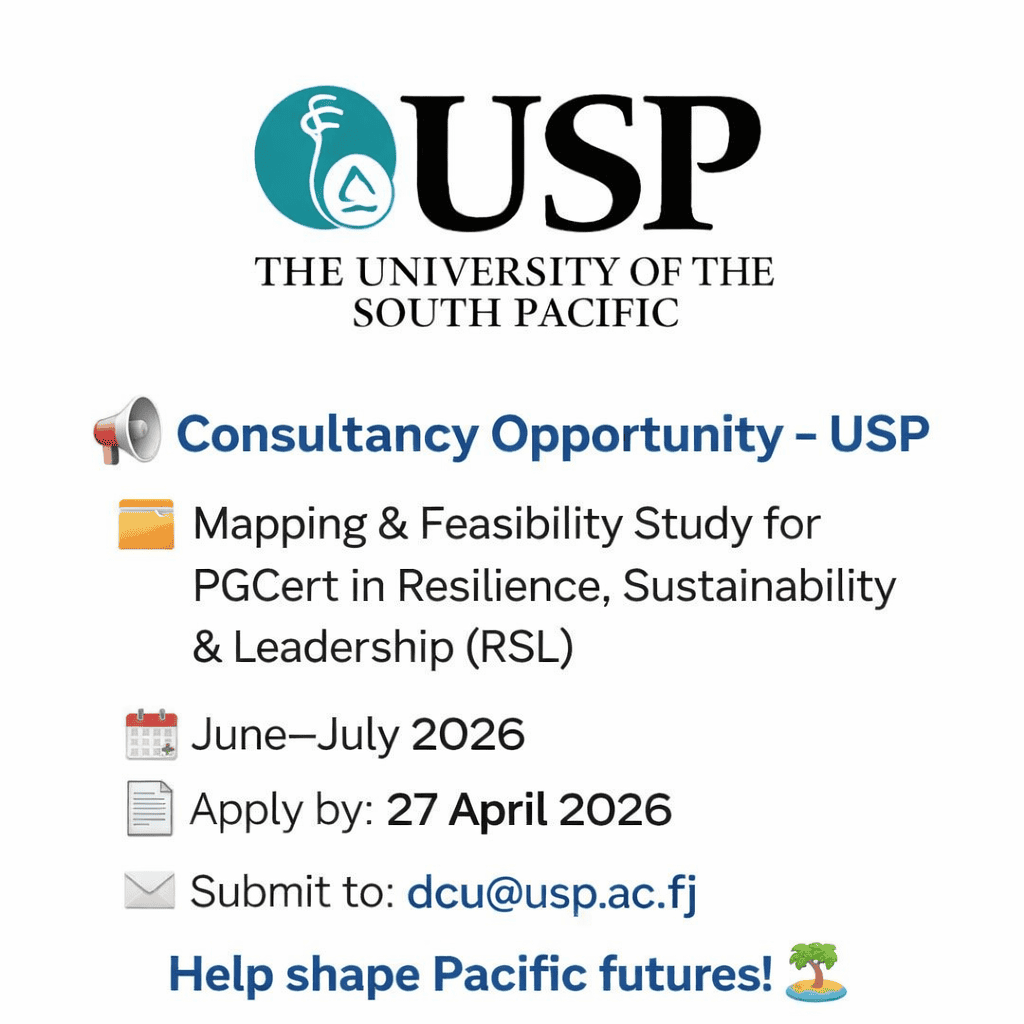Screen dimensions: 1024x1024
Task: Click the June–July 2026 date text
Action: tap(358, 736)
